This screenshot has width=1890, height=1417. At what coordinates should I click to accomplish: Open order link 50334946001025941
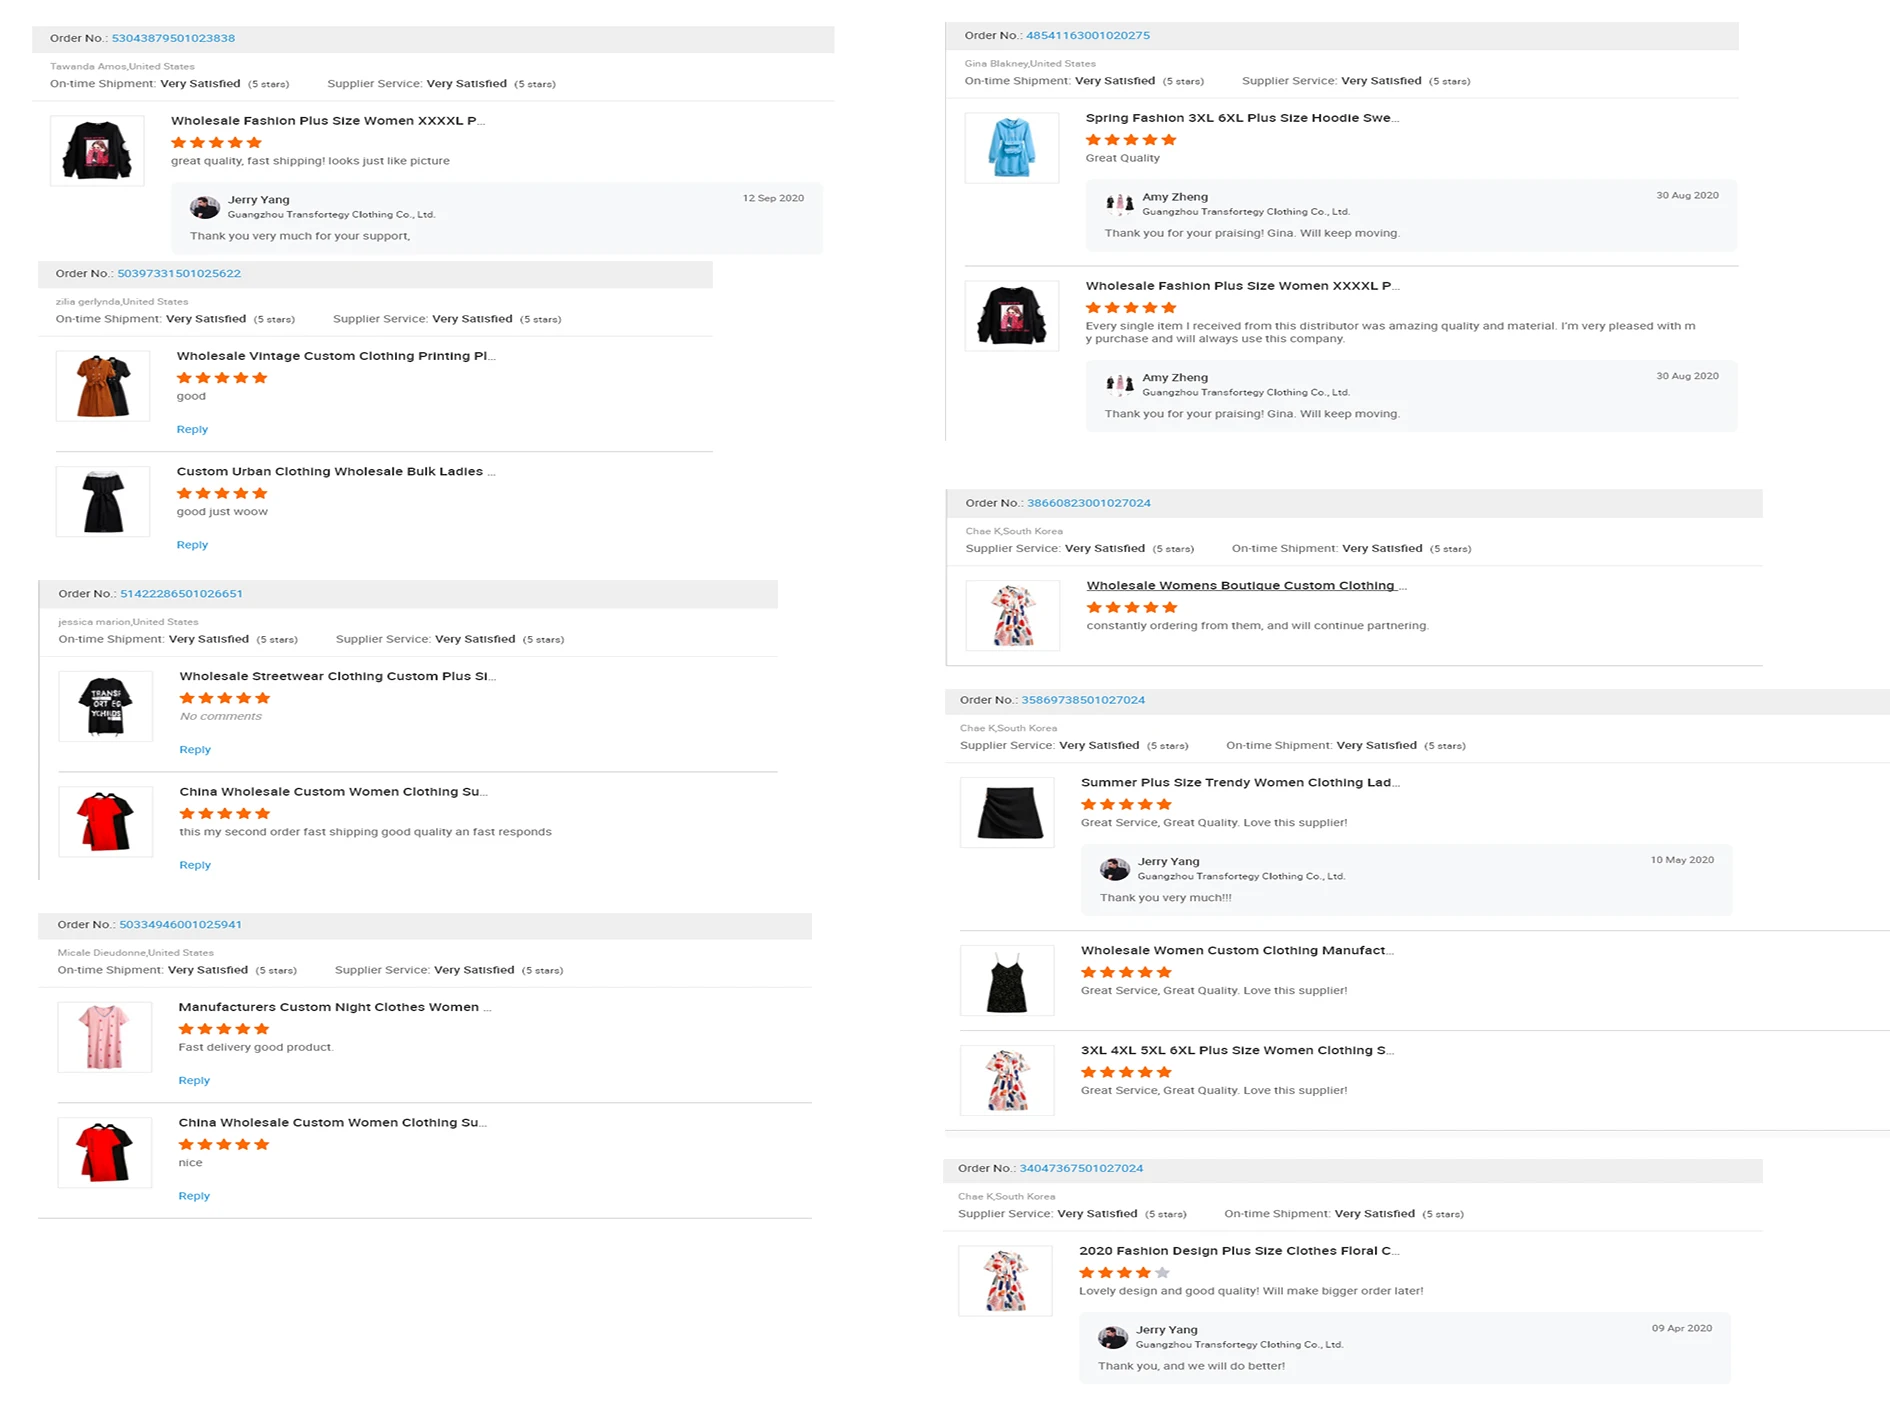180,925
